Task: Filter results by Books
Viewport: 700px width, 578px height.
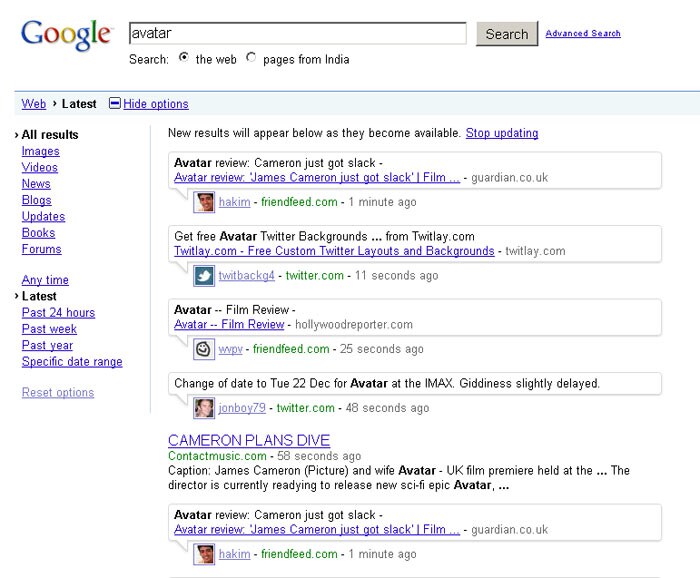Action: (x=38, y=233)
